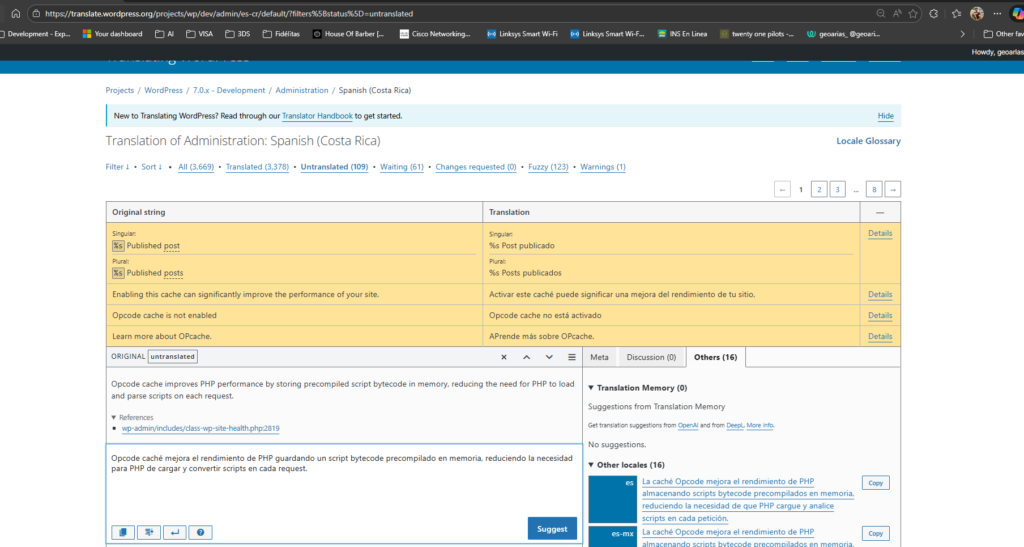1024x547 pixels.
Task: Collapse the Translation Memory section
Action: (591, 387)
